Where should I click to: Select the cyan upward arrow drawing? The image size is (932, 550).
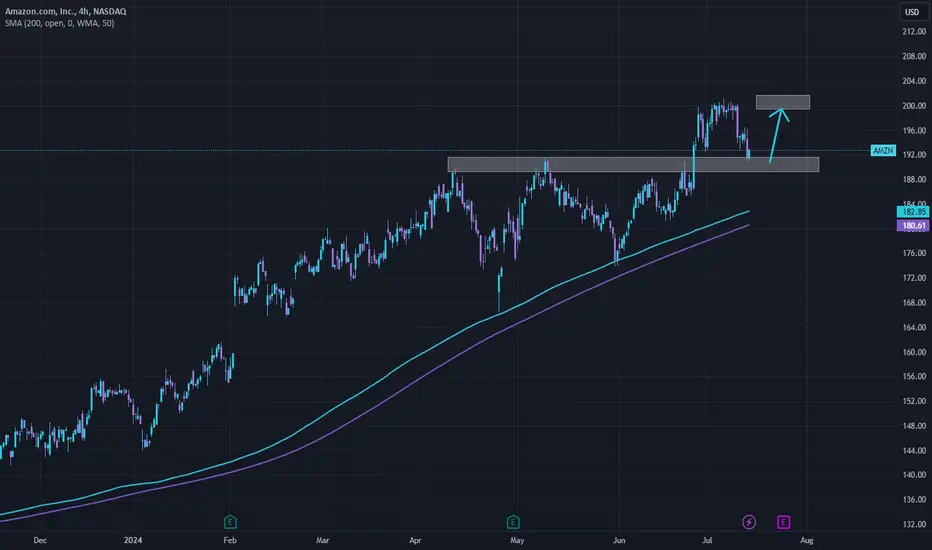pyautogui.click(x=775, y=138)
